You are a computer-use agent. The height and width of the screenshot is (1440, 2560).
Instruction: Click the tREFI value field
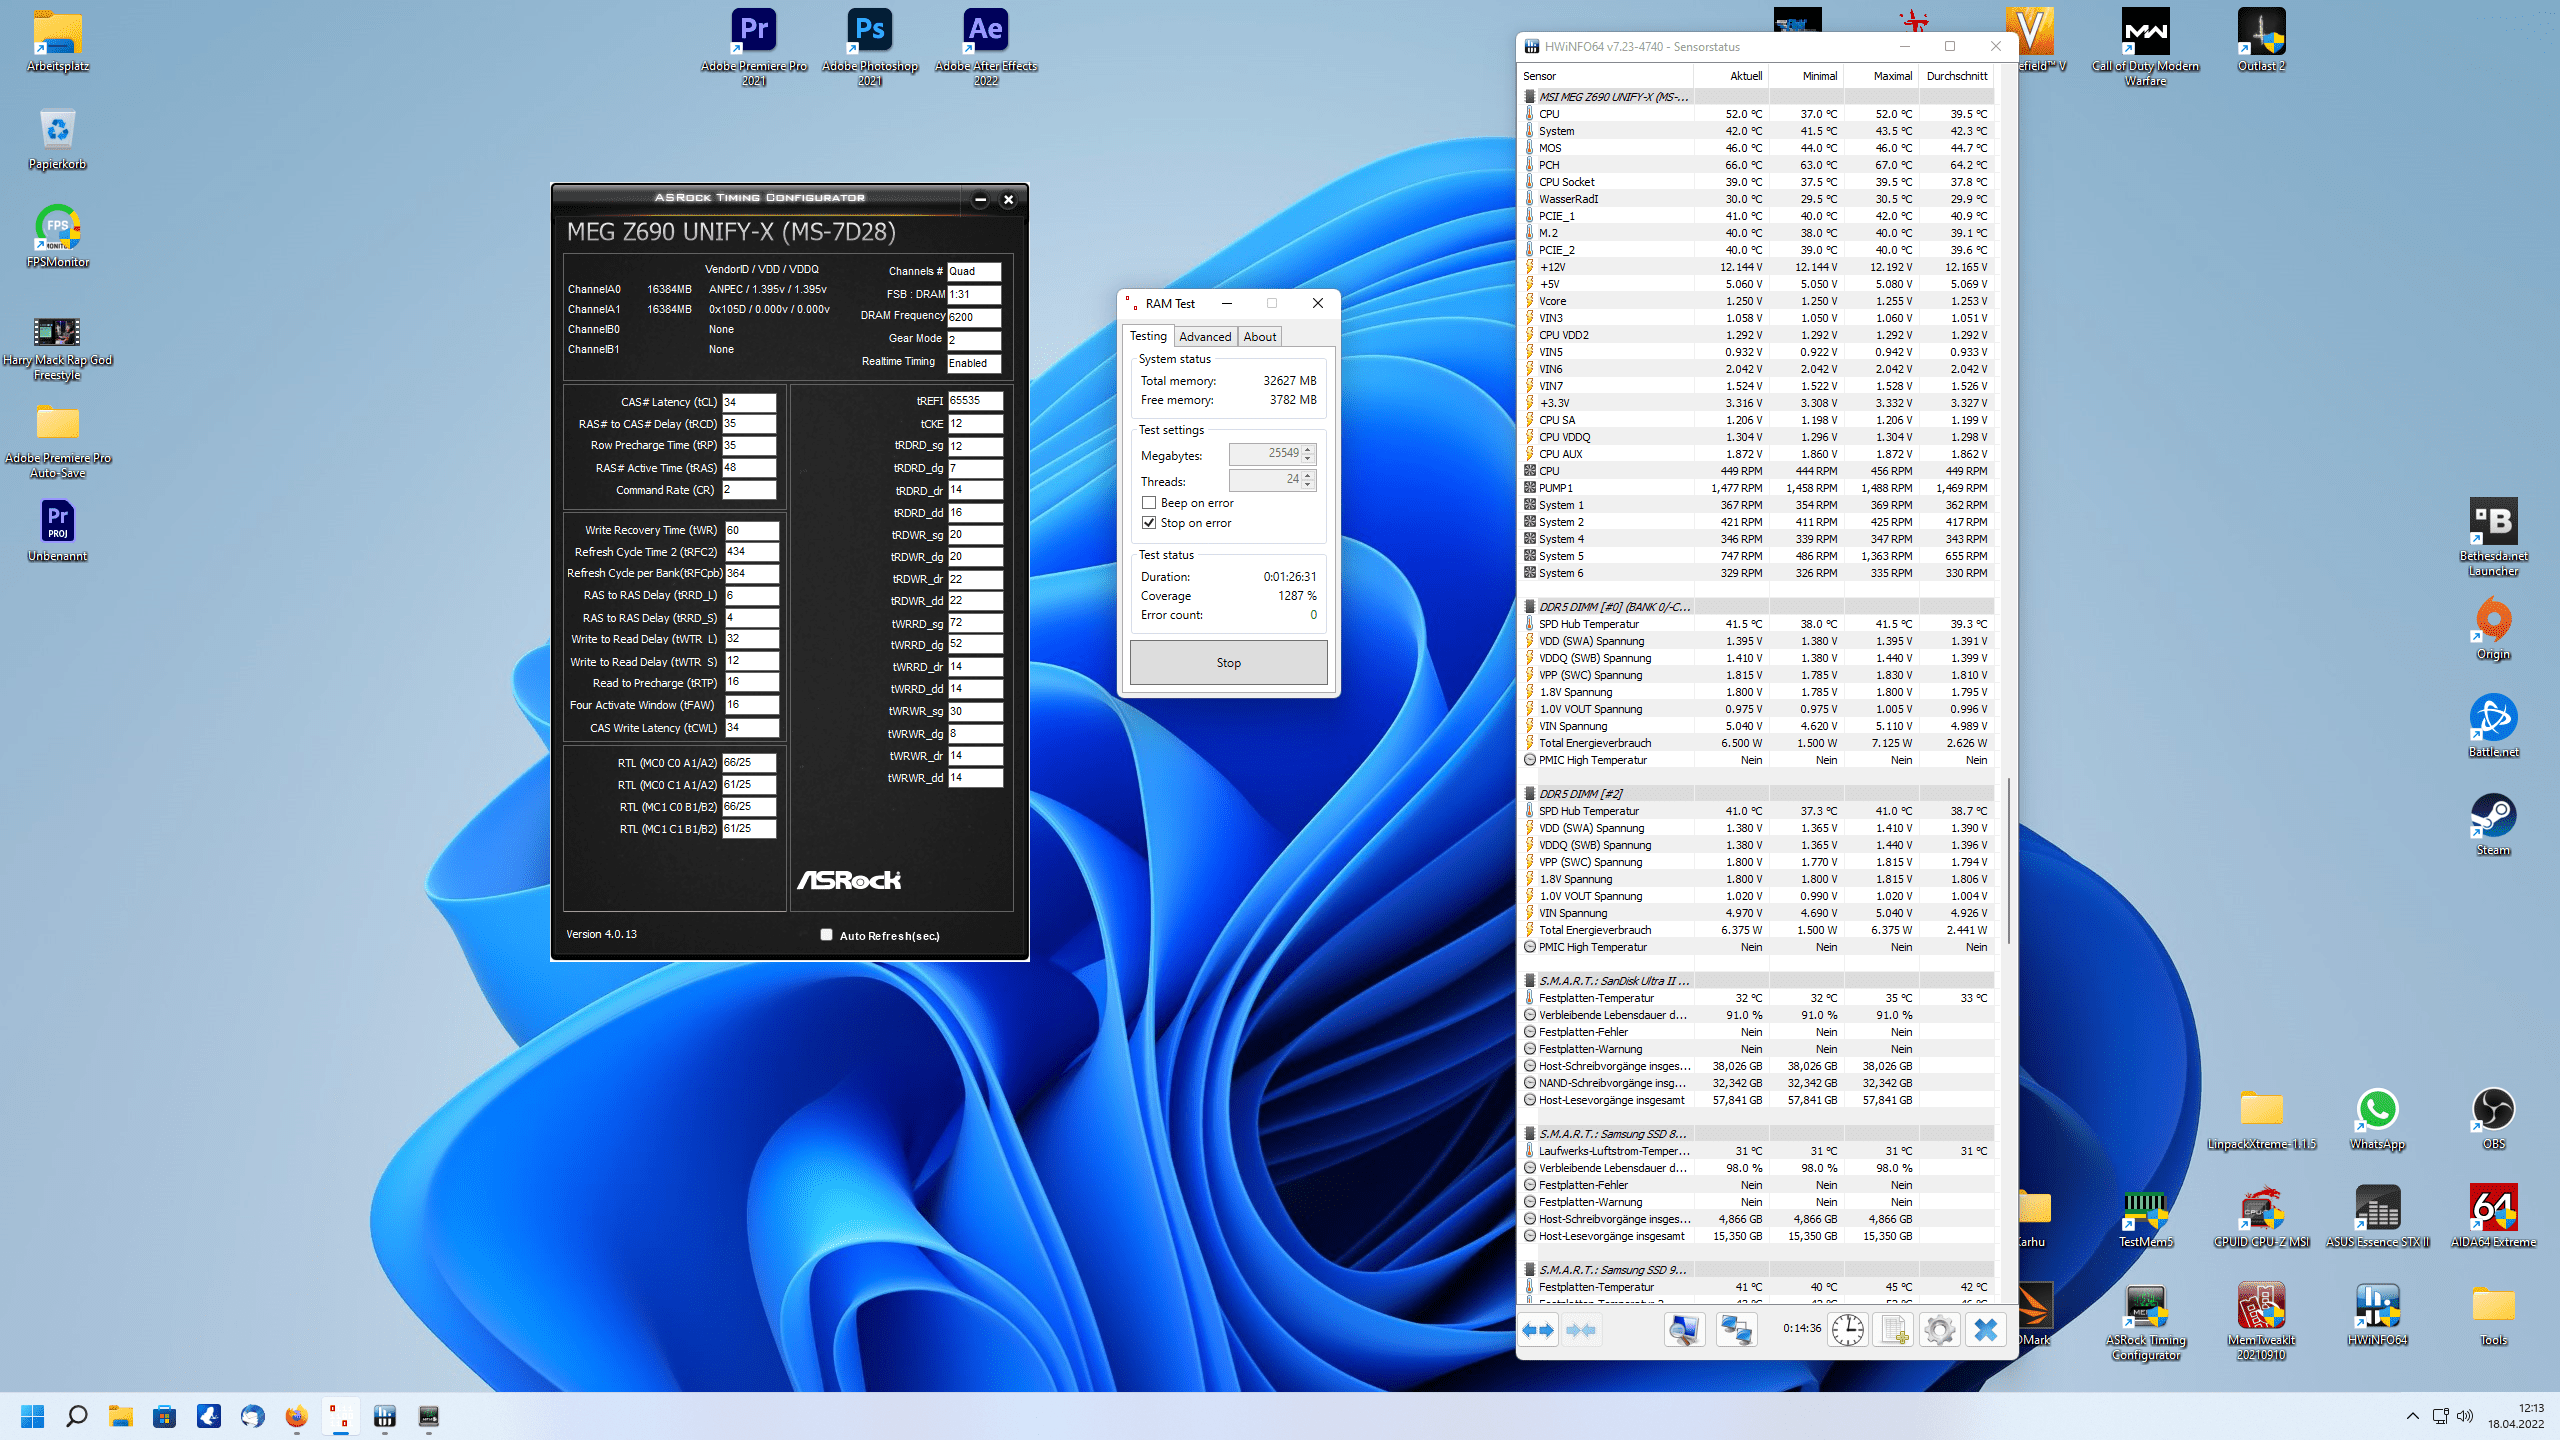click(x=975, y=400)
